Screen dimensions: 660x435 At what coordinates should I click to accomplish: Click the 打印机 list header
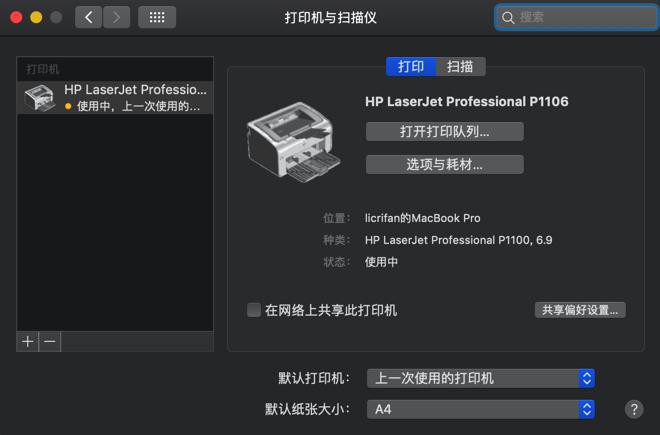43,69
